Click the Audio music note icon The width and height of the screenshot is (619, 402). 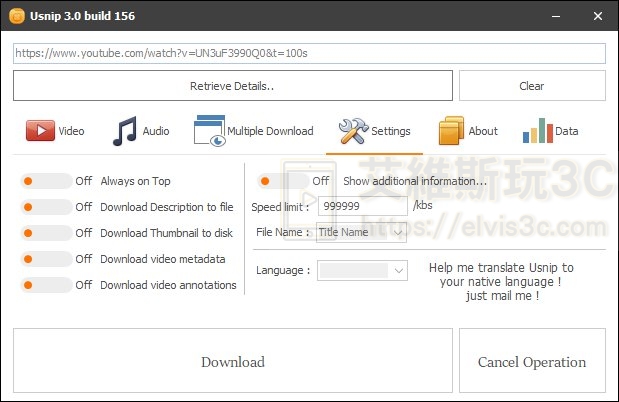[x=125, y=131]
